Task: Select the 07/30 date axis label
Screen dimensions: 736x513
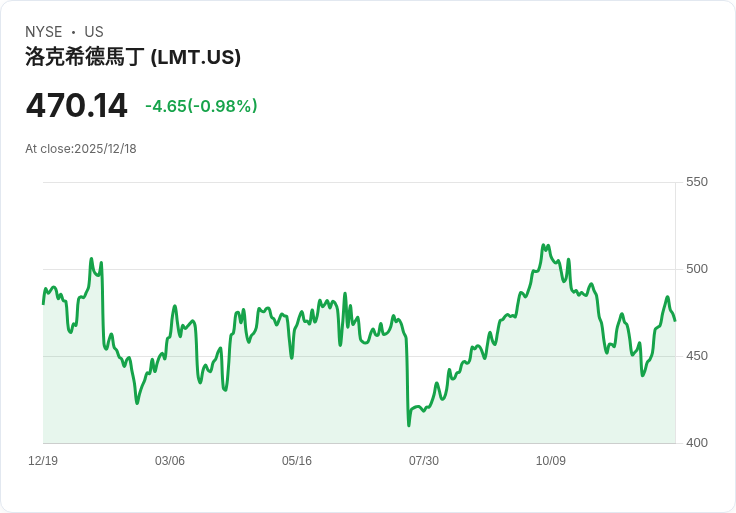Action: click(424, 461)
